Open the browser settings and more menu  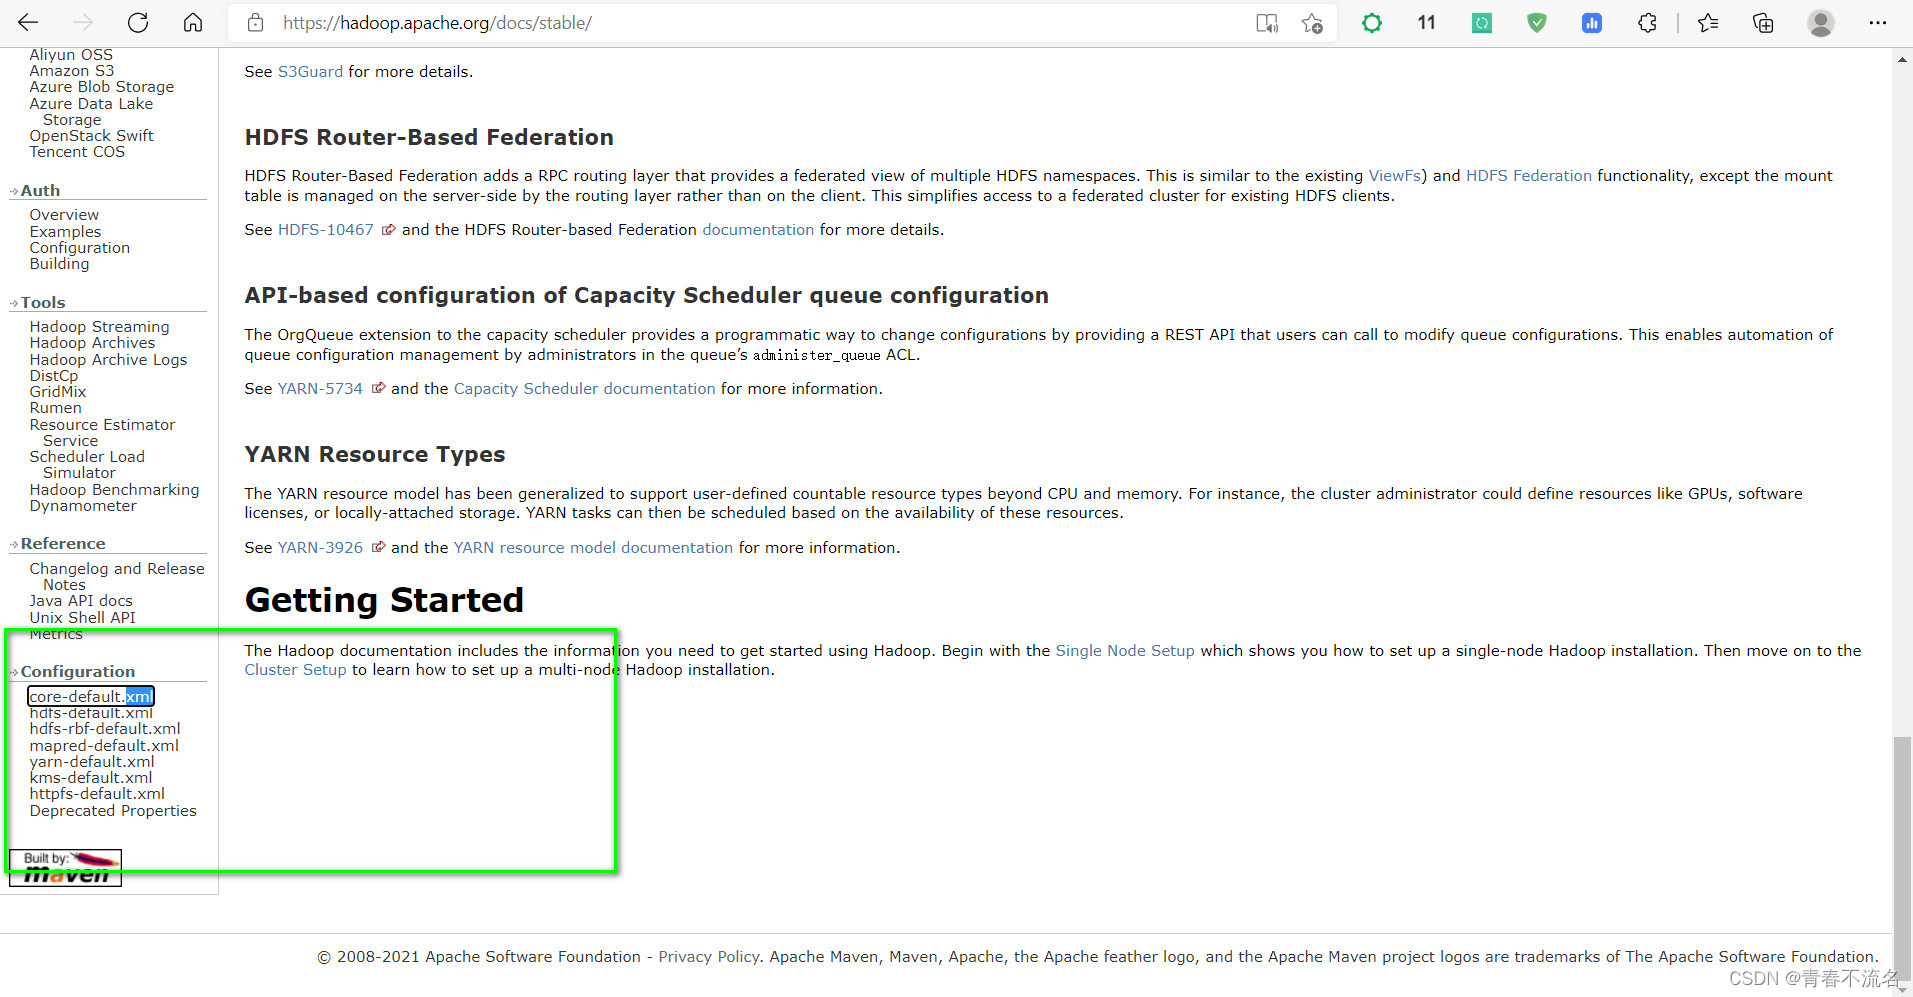[x=1878, y=23]
